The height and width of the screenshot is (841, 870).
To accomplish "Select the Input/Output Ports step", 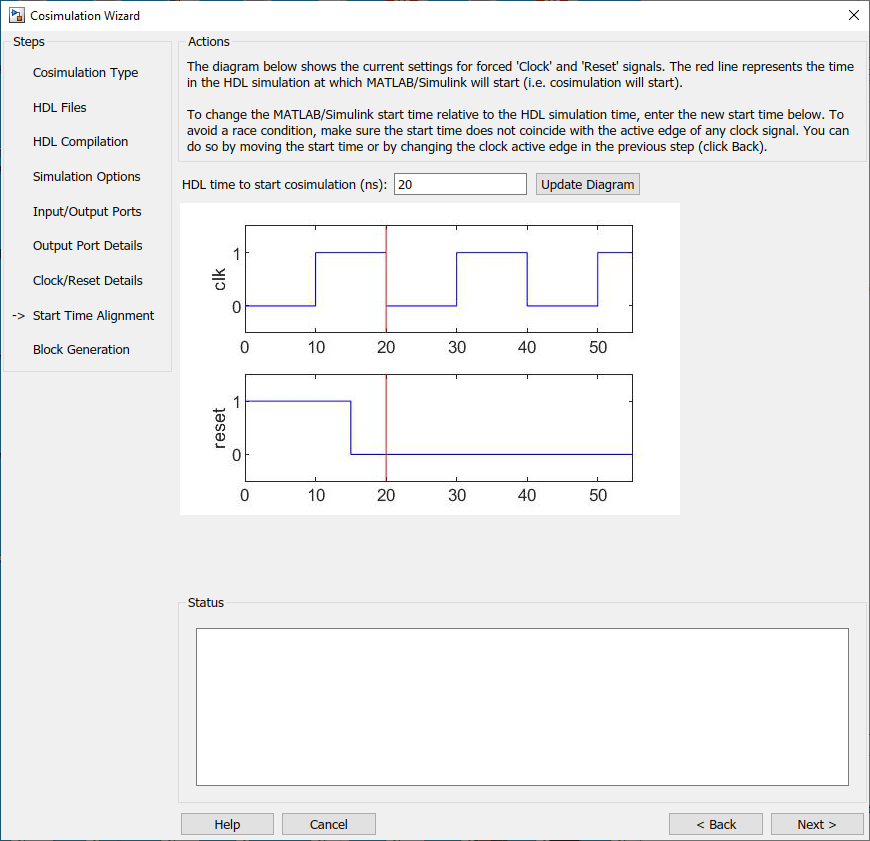I will click(x=87, y=211).
